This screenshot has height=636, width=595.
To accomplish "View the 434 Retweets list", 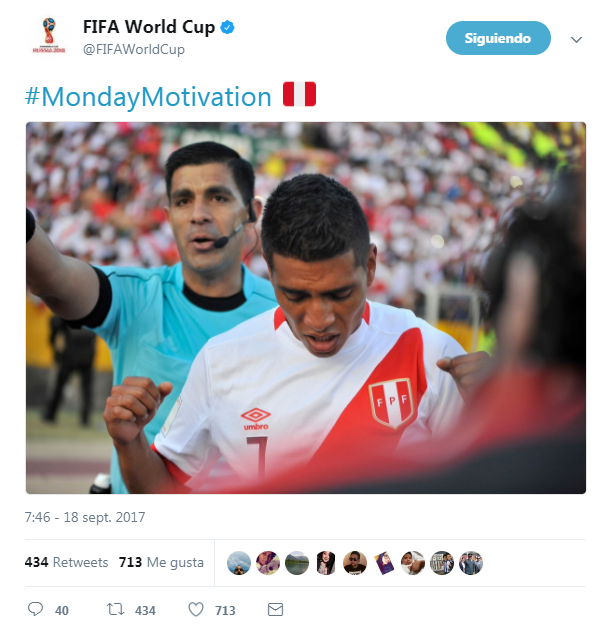I will (x=67, y=562).
